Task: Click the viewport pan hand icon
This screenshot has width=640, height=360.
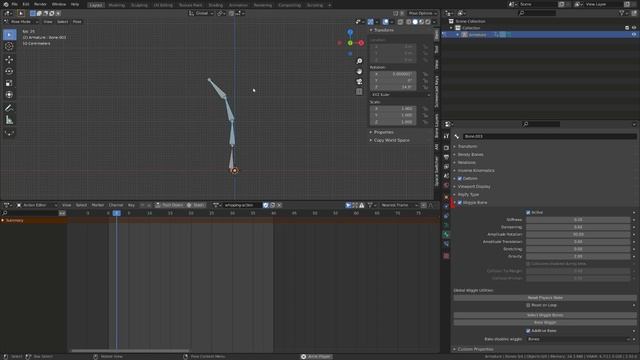Action: (x=359, y=71)
